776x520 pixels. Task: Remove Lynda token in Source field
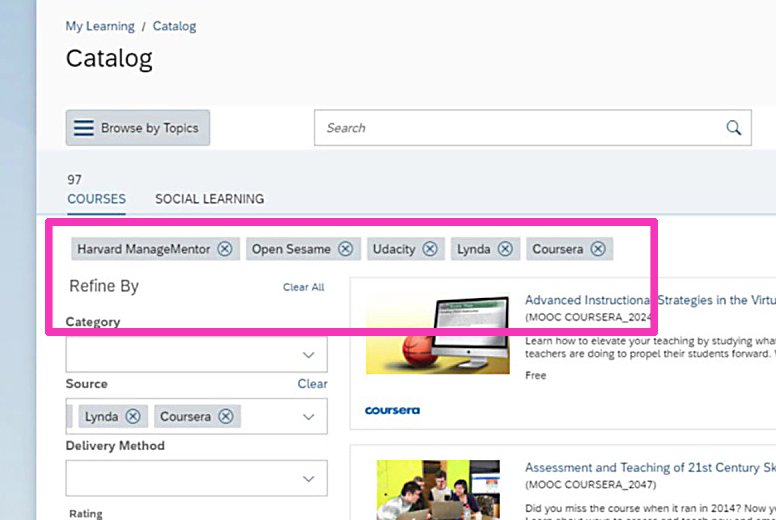click(133, 417)
